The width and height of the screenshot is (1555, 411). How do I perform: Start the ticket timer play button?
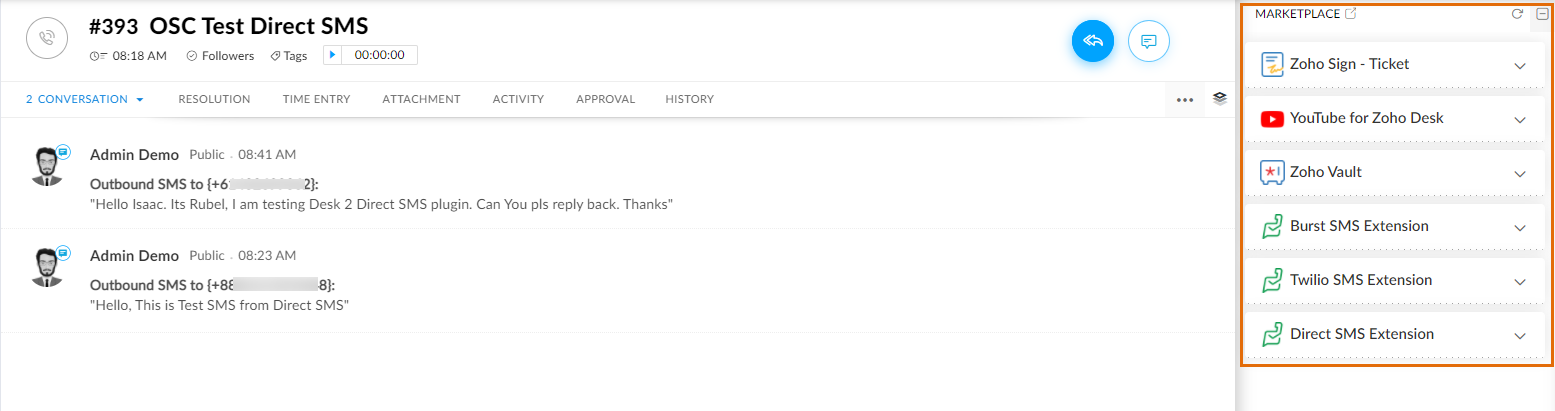tap(333, 55)
